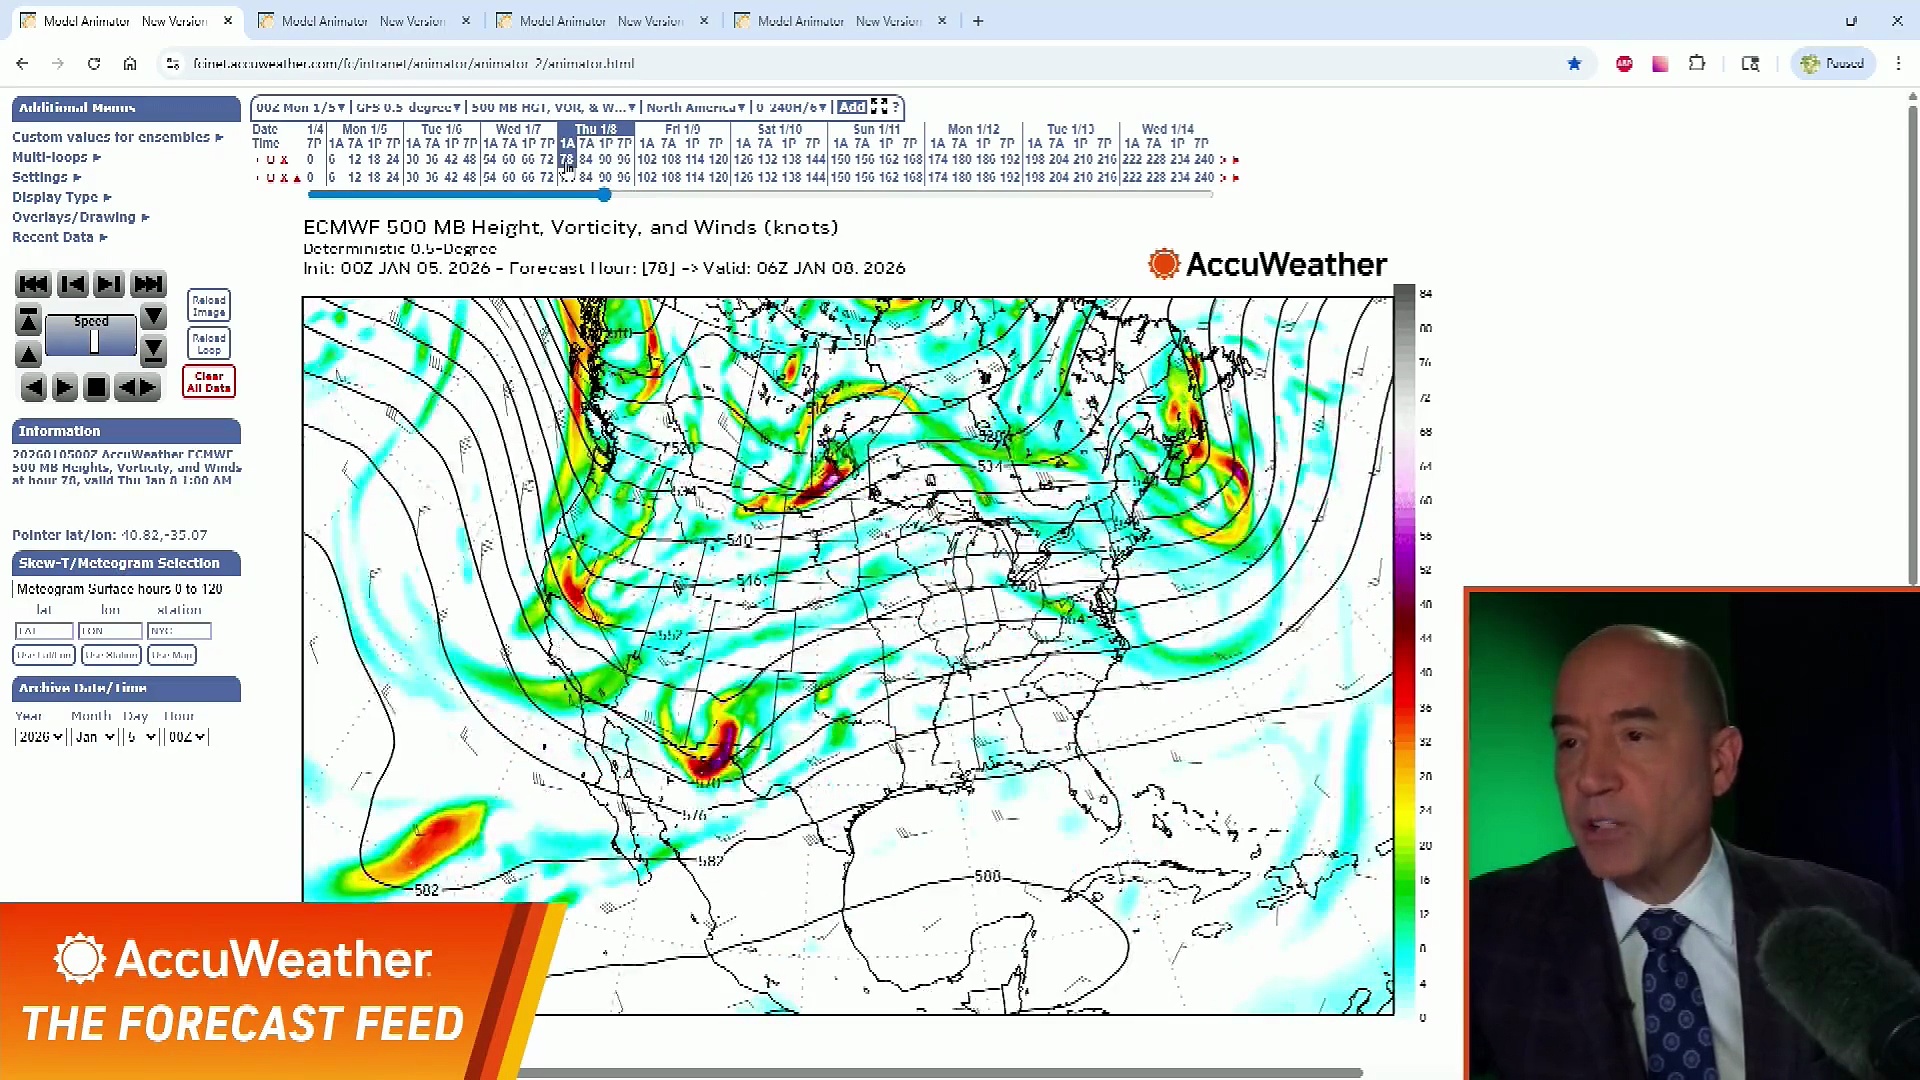Click Clear All Data button
The height and width of the screenshot is (1080, 1920).
coord(208,382)
